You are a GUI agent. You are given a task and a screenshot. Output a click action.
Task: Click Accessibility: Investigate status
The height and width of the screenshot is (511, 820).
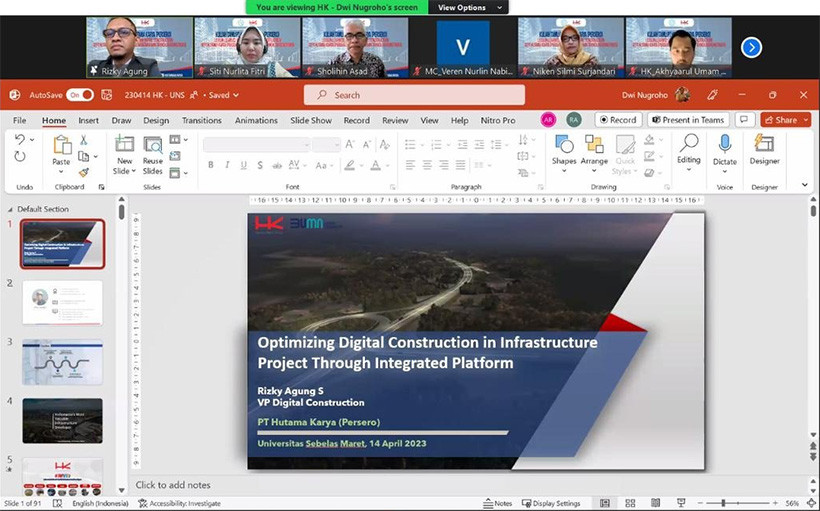(179, 503)
